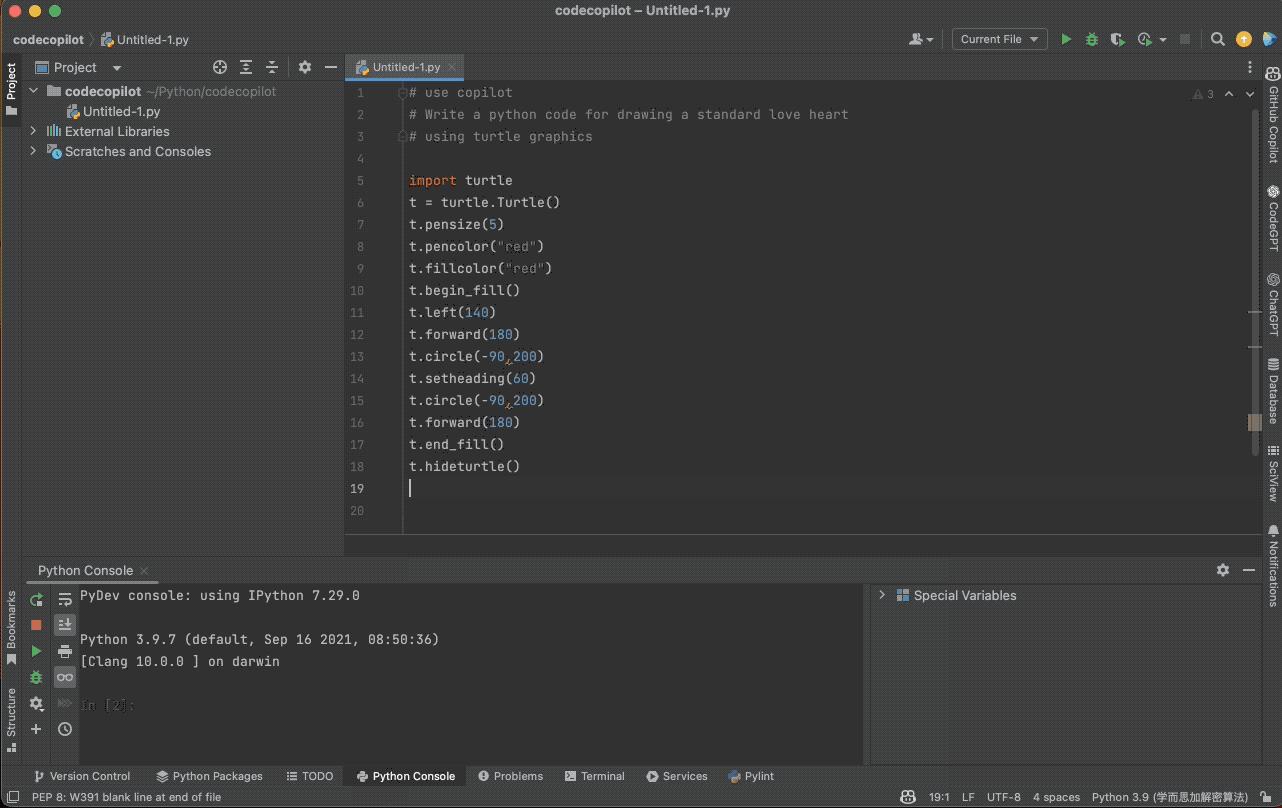The image size is (1282, 808).
Task: Open Search Everywhere magnifier icon
Action: pyautogui.click(x=1217, y=40)
